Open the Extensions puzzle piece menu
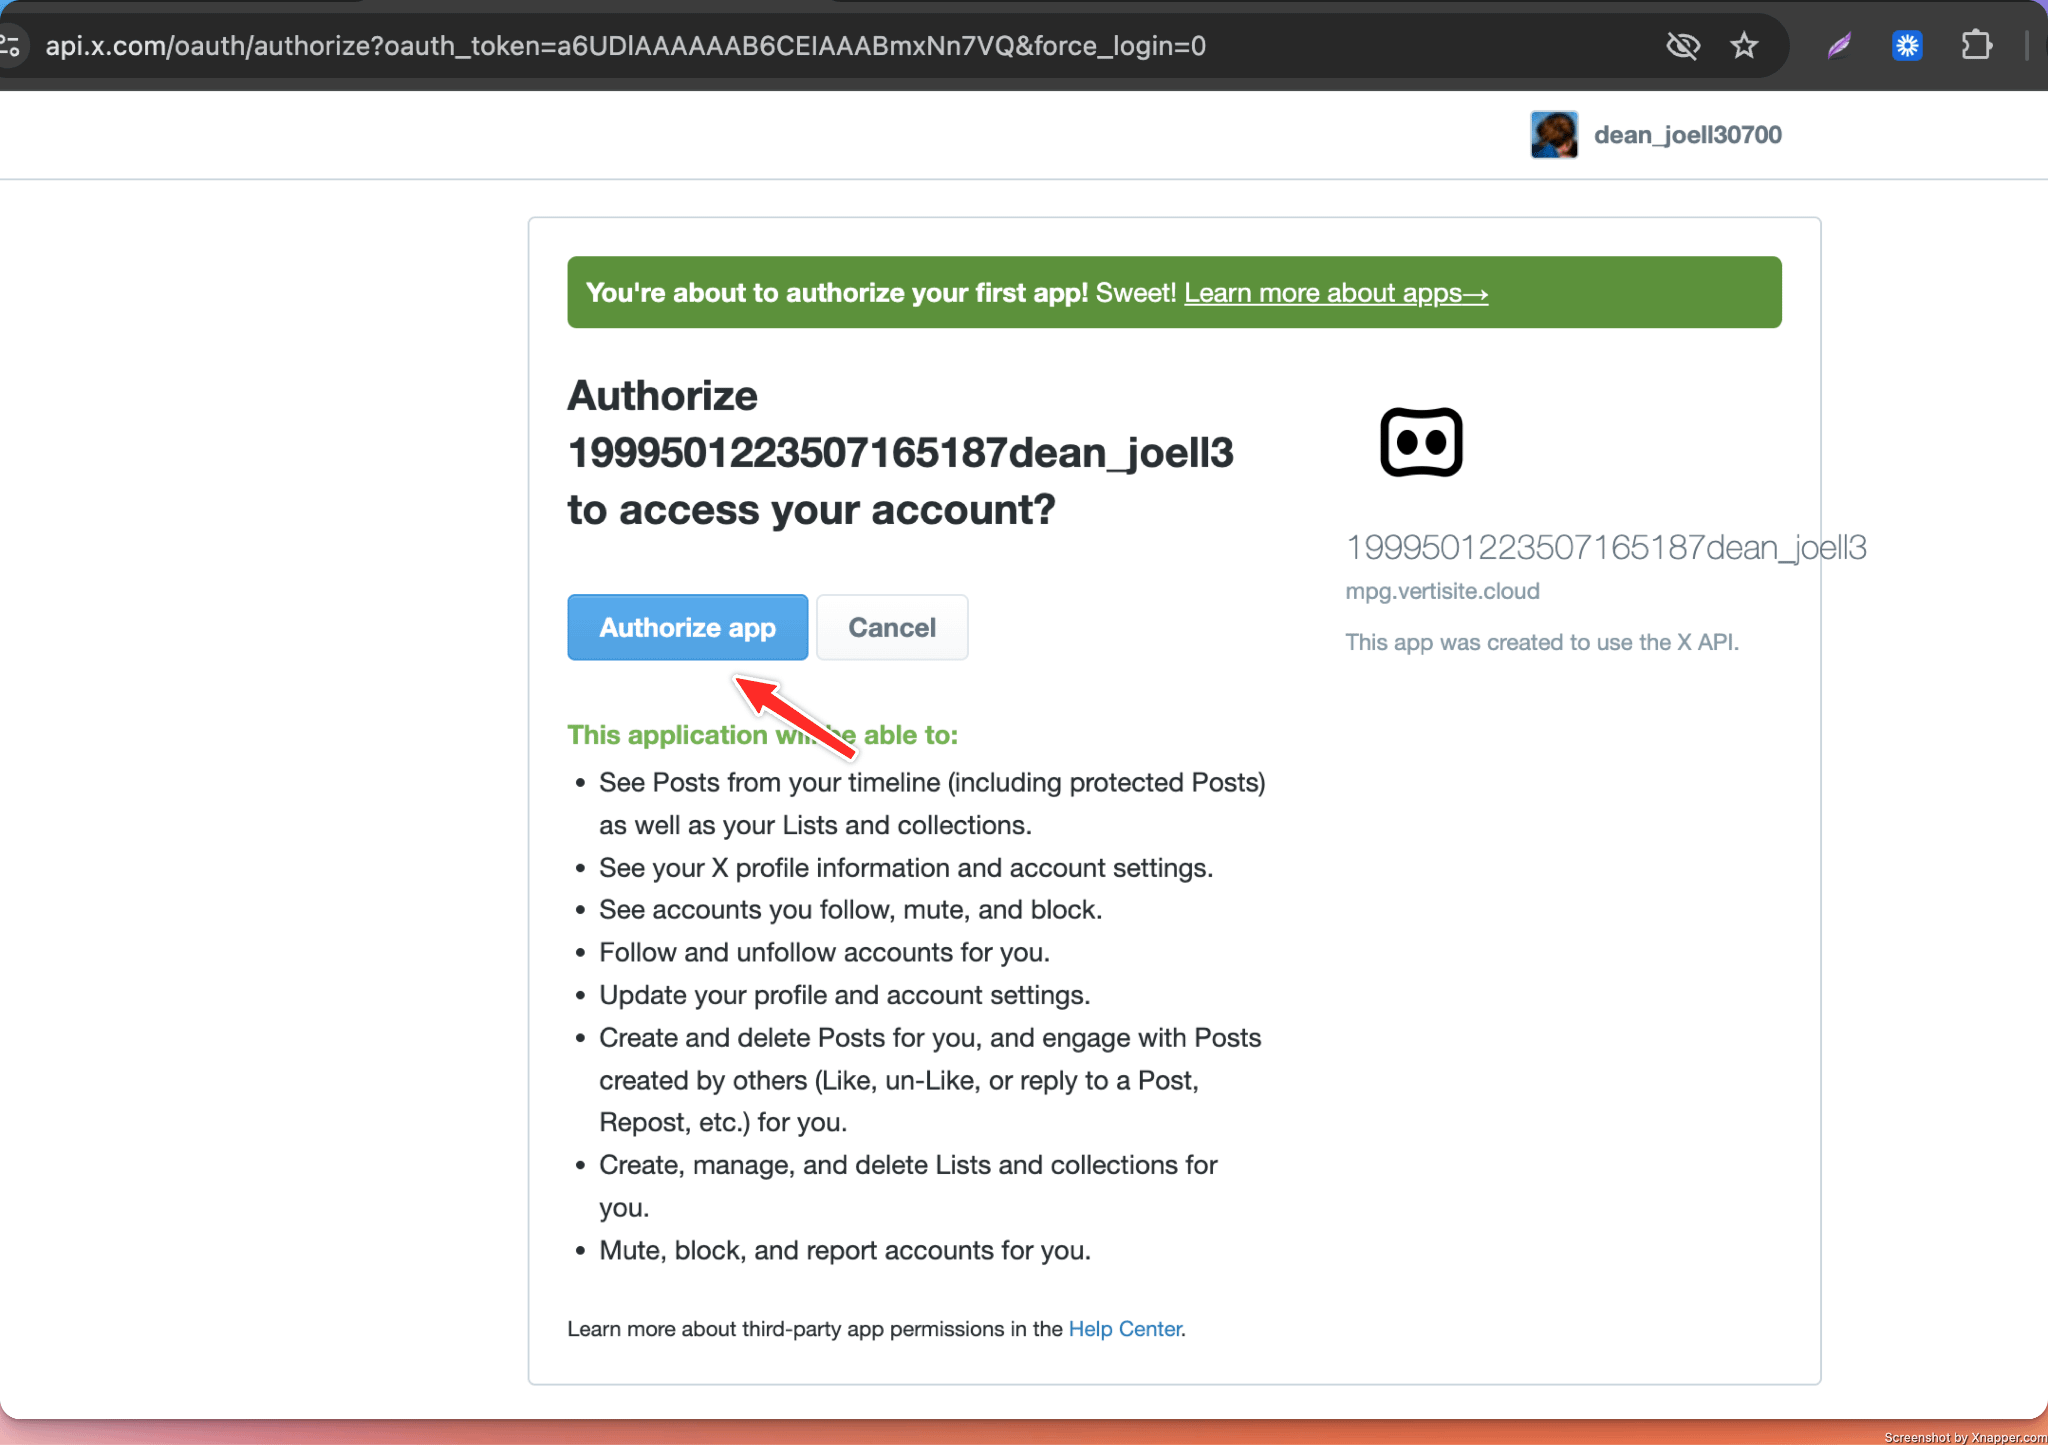2048x1445 pixels. point(1976,46)
